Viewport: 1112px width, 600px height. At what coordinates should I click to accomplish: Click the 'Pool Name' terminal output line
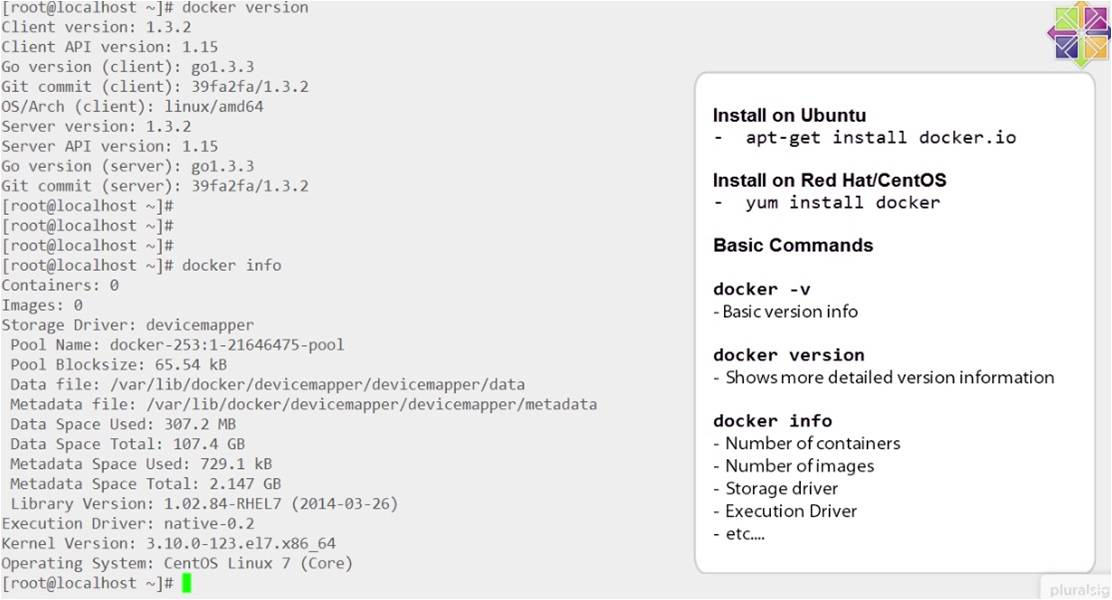tap(177, 345)
